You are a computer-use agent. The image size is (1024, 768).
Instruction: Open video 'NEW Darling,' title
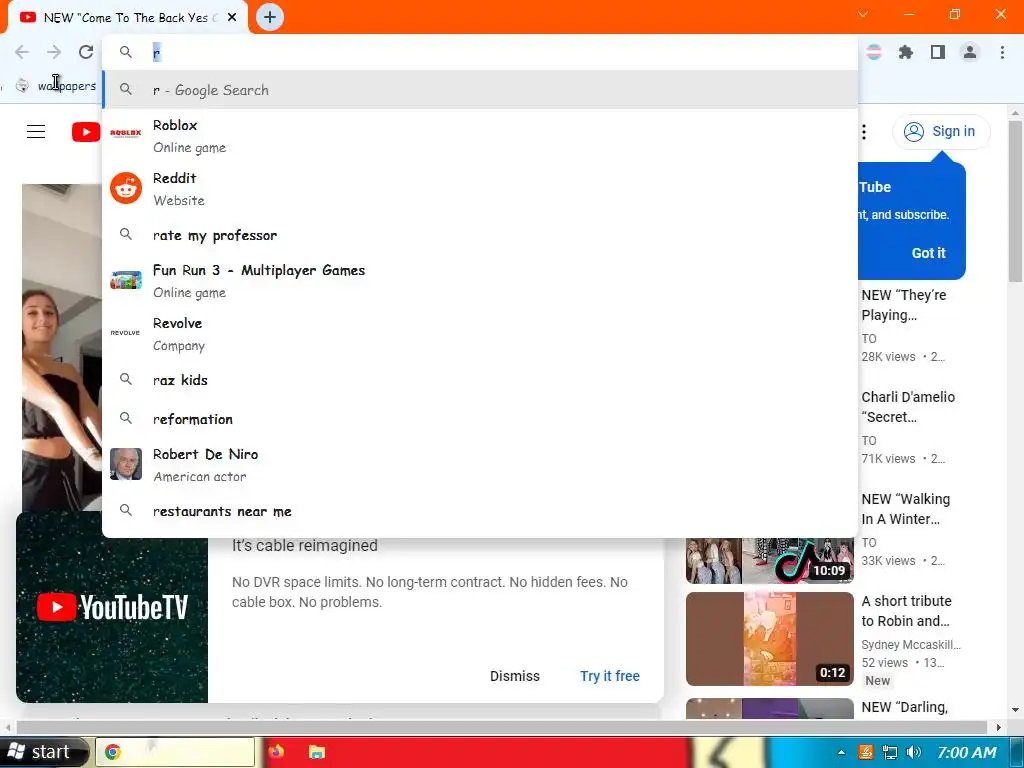pyautogui.click(x=904, y=707)
